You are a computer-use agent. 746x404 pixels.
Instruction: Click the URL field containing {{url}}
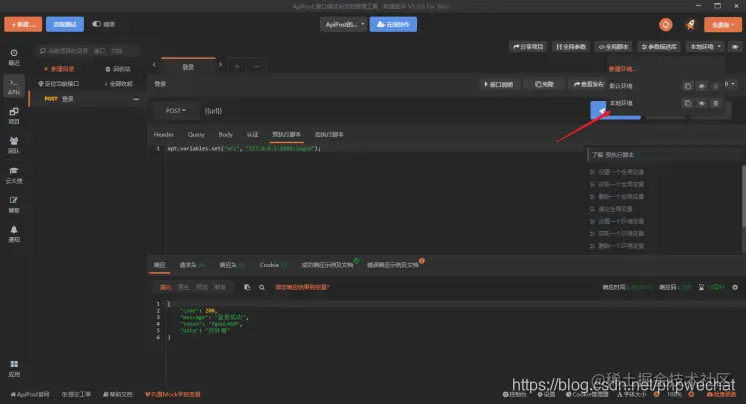tap(394, 110)
